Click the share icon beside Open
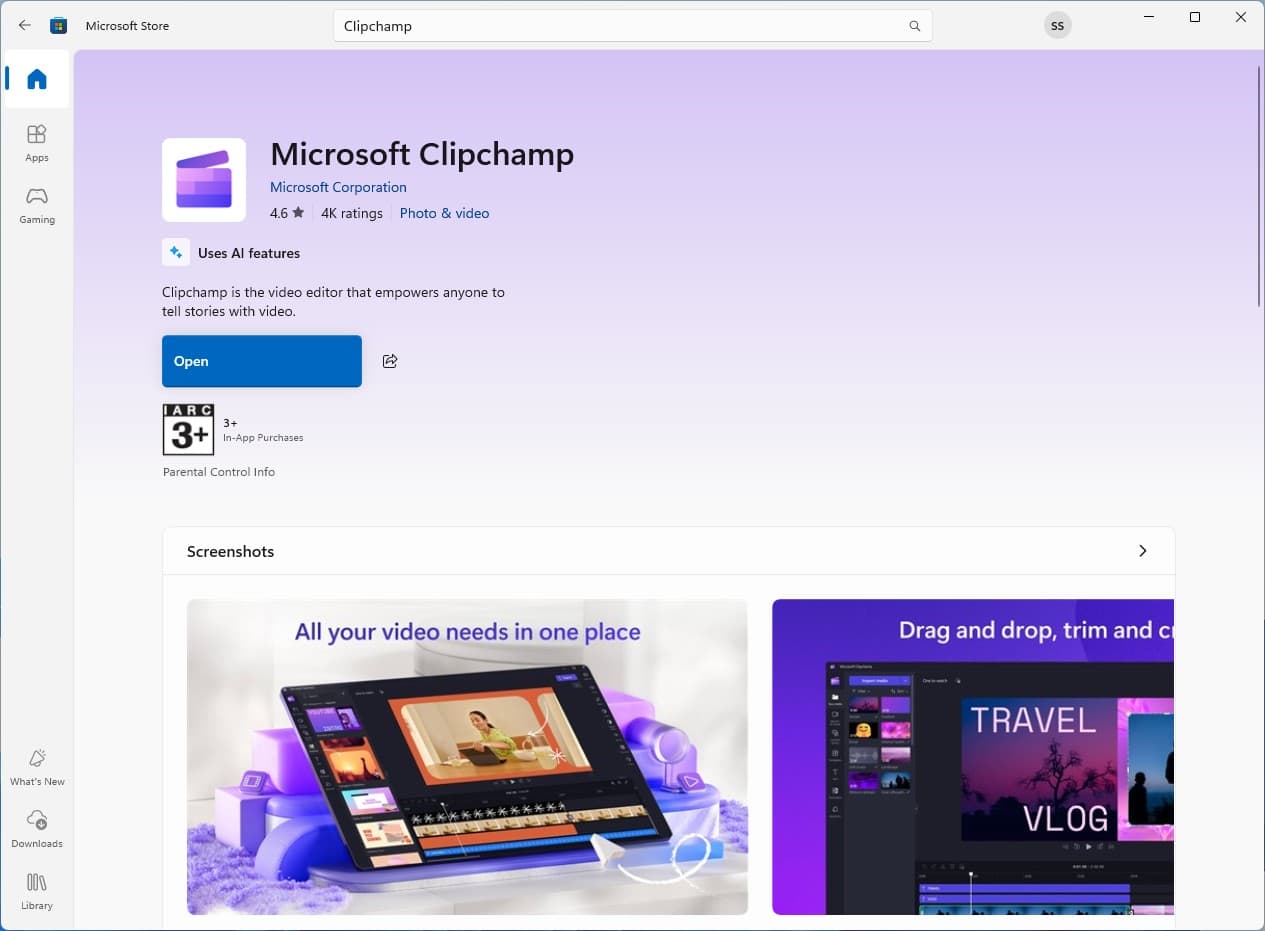Viewport: 1265px width, 931px height. coord(390,361)
